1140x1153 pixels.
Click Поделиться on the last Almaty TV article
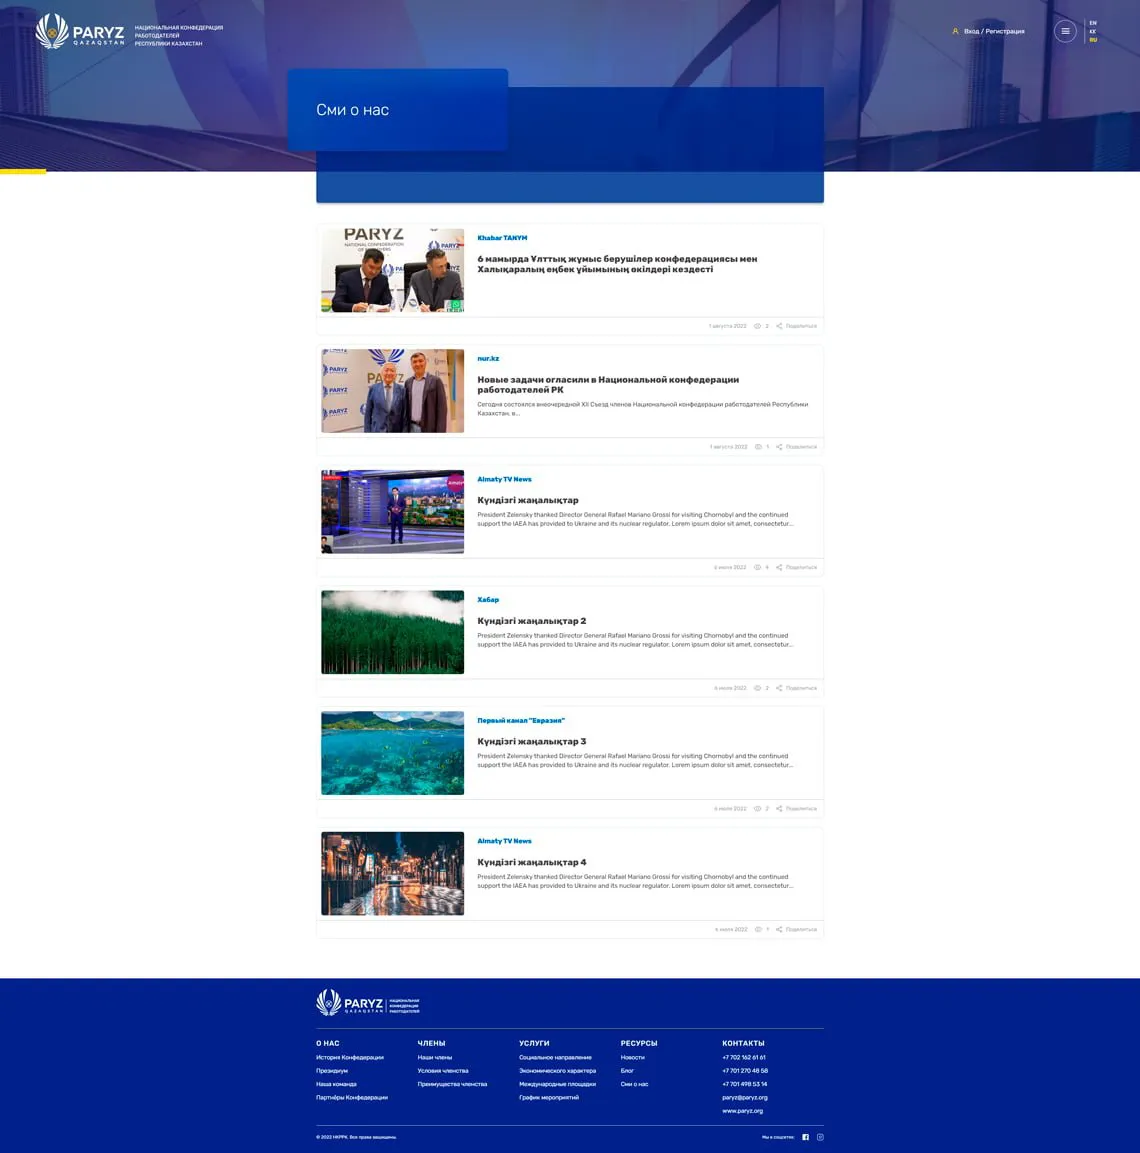pyautogui.click(x=801, y=930)
